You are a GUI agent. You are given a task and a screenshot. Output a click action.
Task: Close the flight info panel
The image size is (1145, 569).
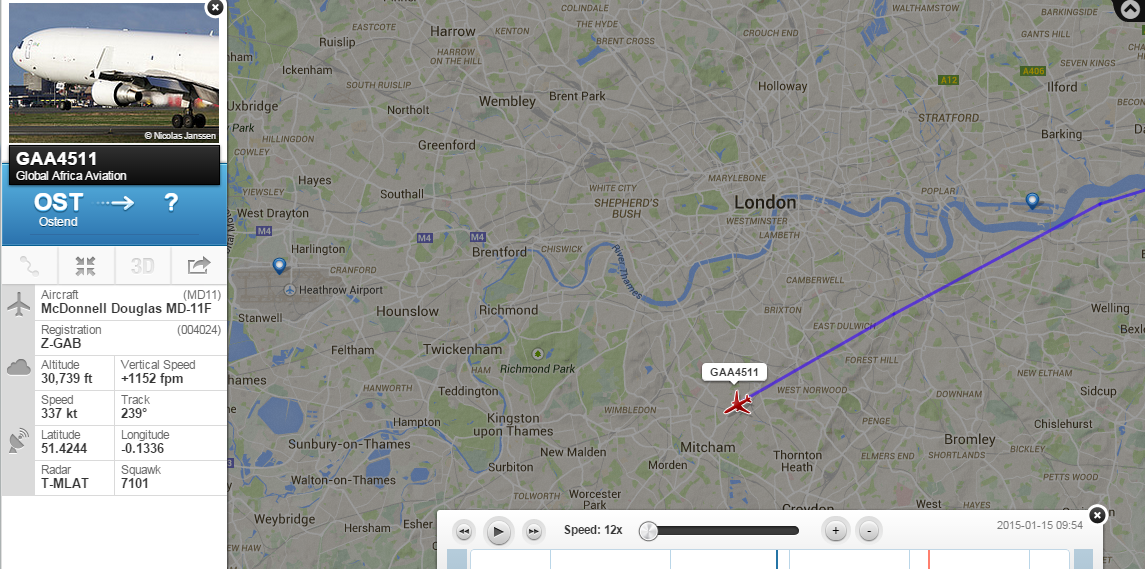point(215,7)
